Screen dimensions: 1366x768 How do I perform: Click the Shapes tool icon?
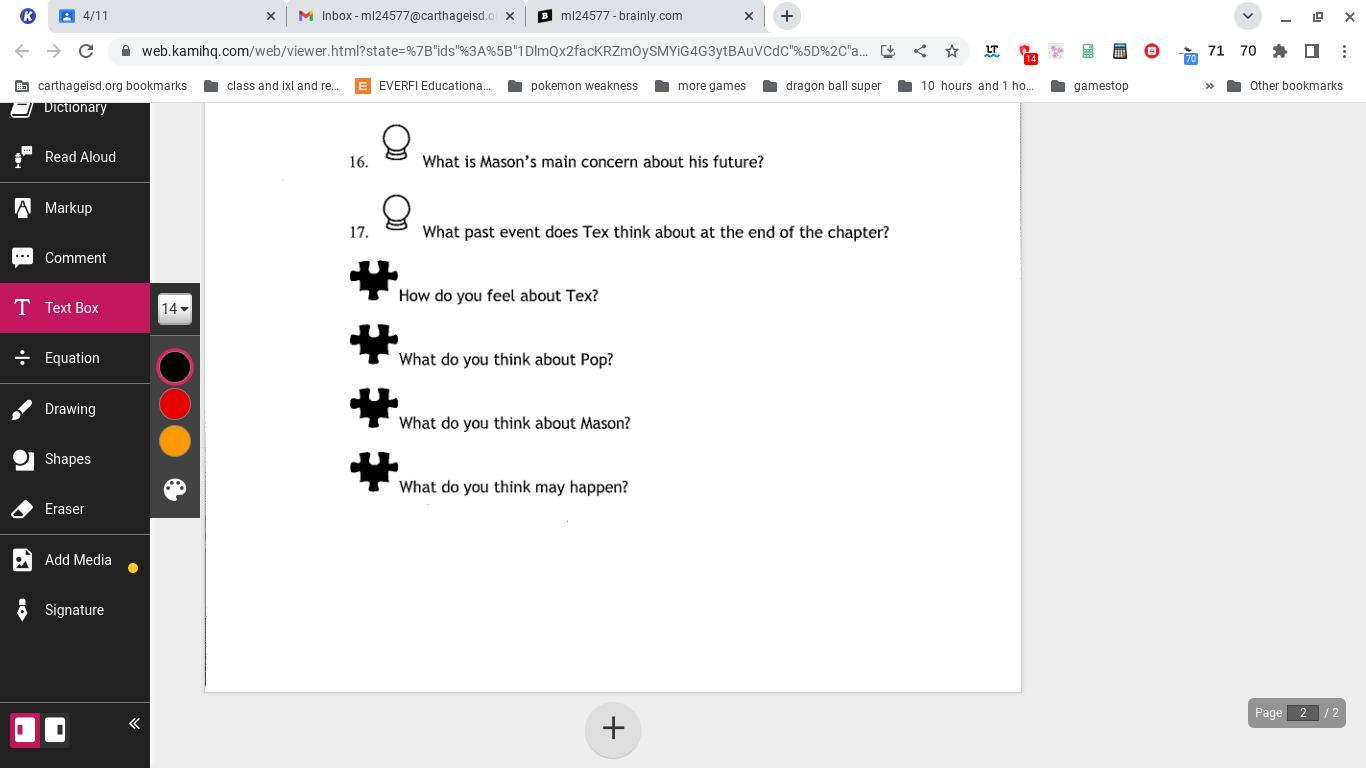click(22, 459)
